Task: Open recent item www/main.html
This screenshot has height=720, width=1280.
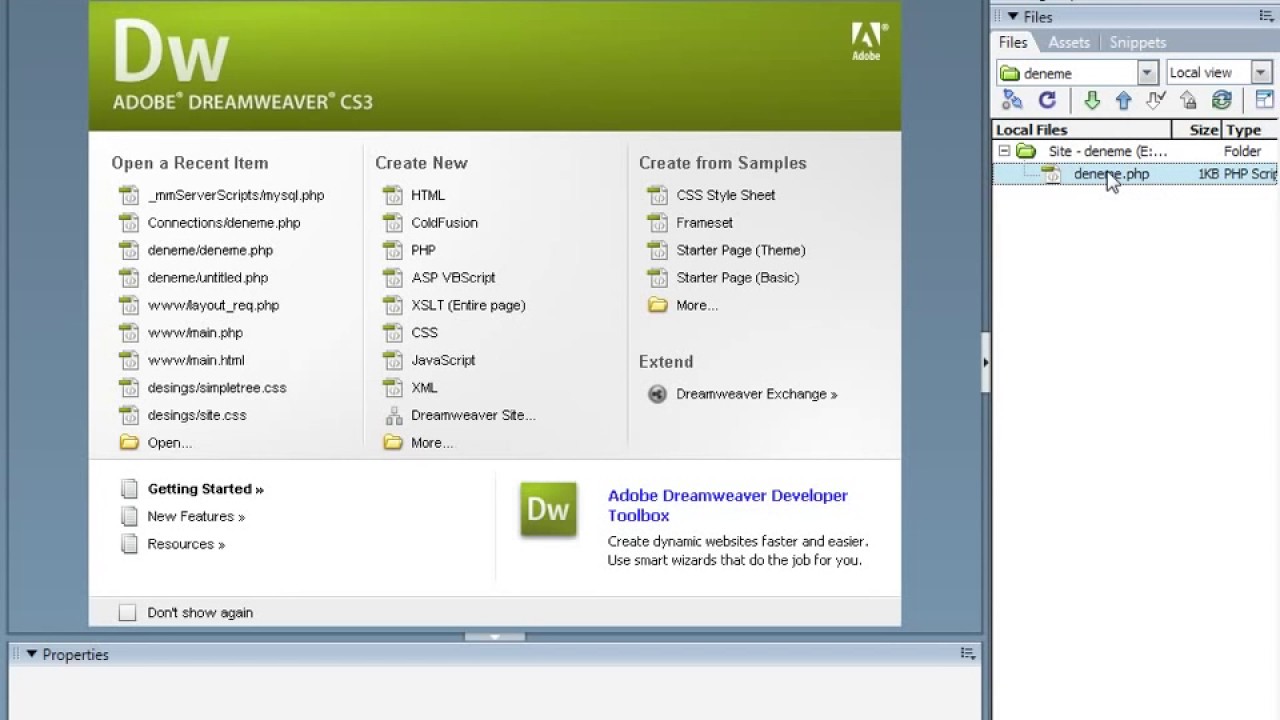Action: point(196,360)
